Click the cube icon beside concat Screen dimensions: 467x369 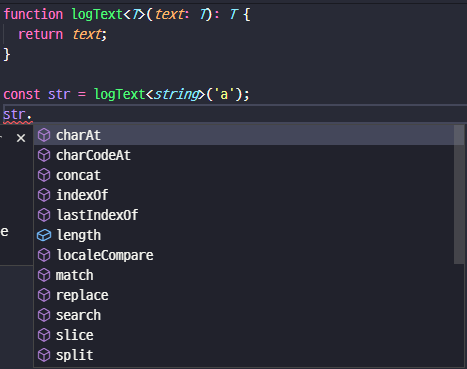(44, 175)
